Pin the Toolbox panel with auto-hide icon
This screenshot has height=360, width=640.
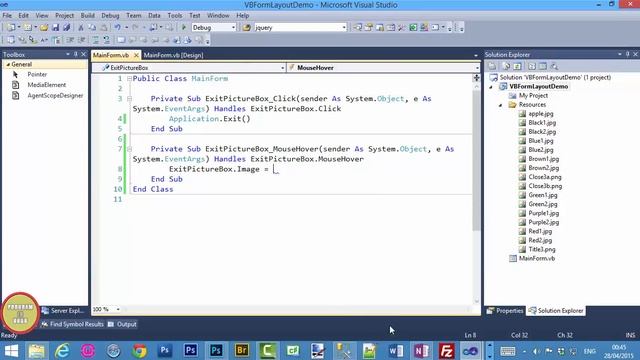[x=76, y=54]
